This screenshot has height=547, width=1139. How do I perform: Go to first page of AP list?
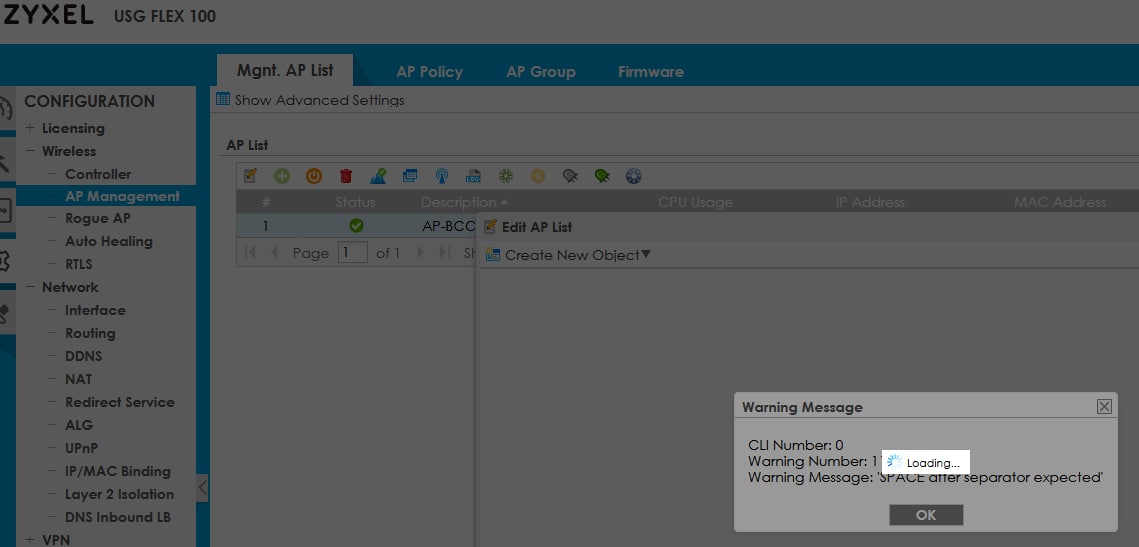pyautogui.click(x=250, y=253)
